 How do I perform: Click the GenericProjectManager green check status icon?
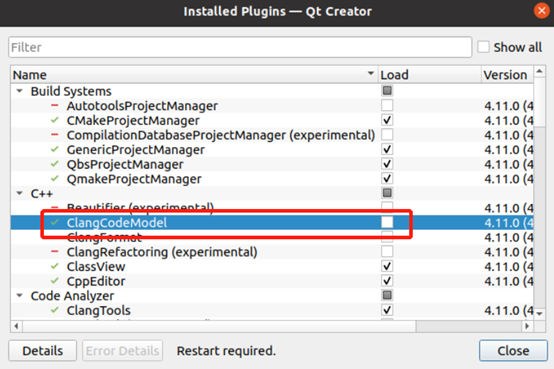pos(54,149)
